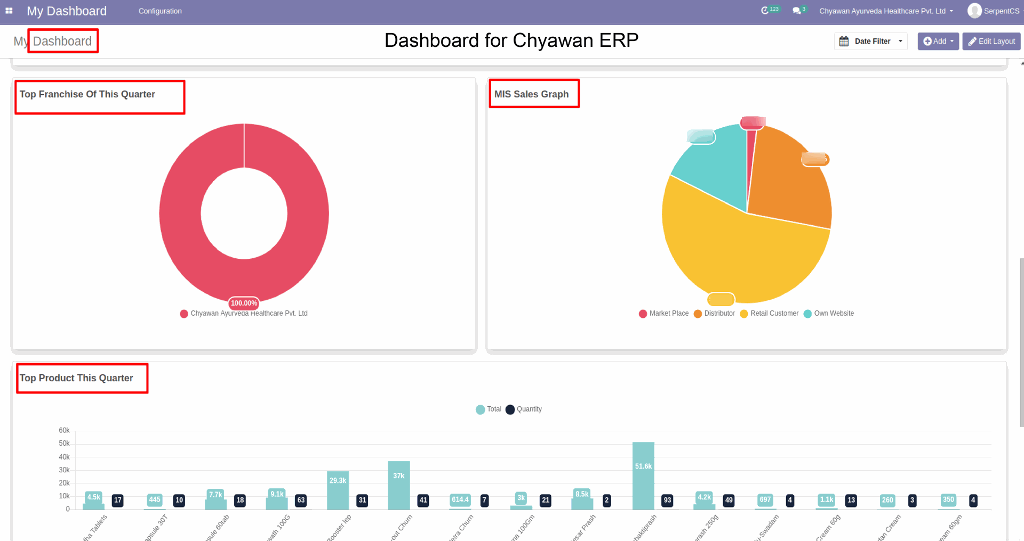The height and width of the screenshot is (541, 1024).
Task: Click the 100.00% donut label
Action: click(244, 303)
